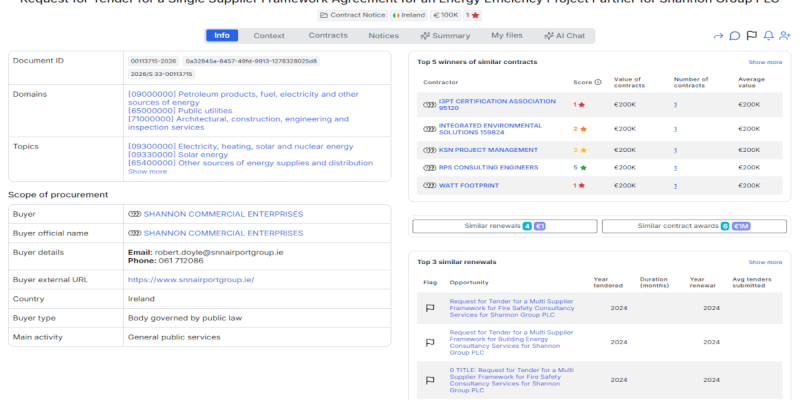Click the Ireland flag tag
800x400 pixels.
(x=409, y=15)
